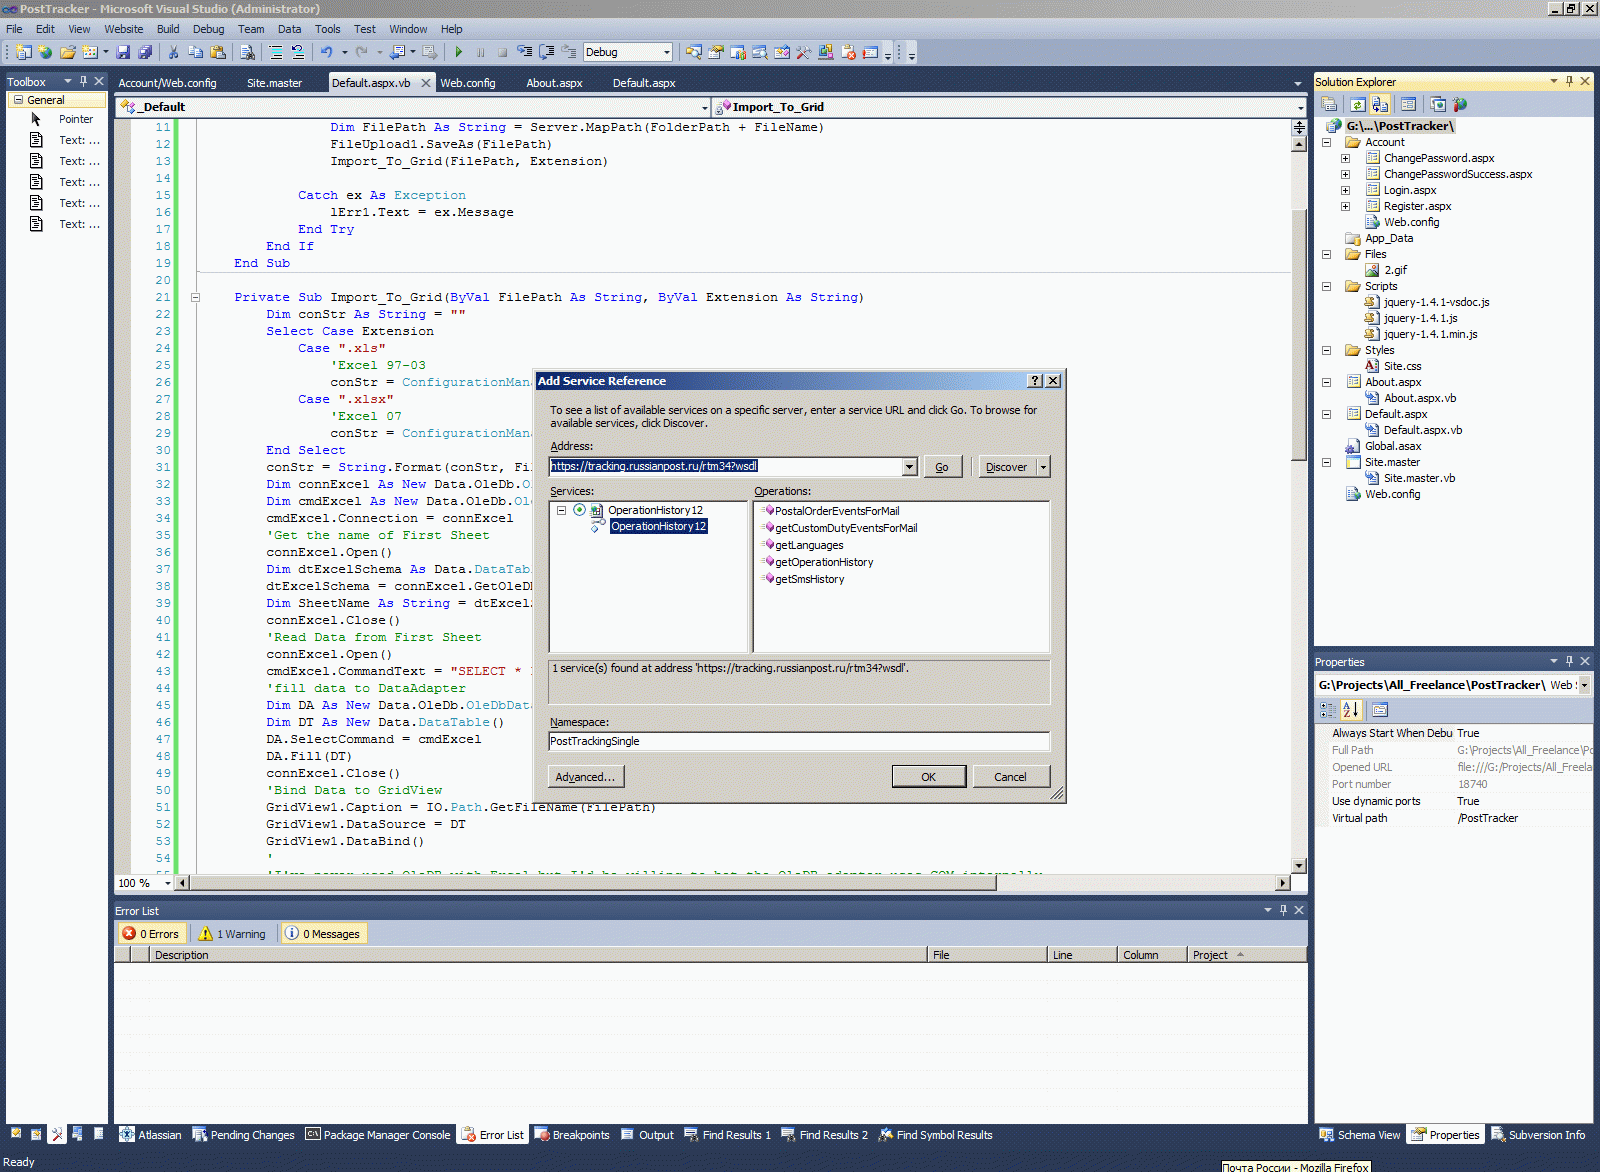
Task: Click Properties icon in Solution Explorer toolbar
Action: (x=1329, y=104)
